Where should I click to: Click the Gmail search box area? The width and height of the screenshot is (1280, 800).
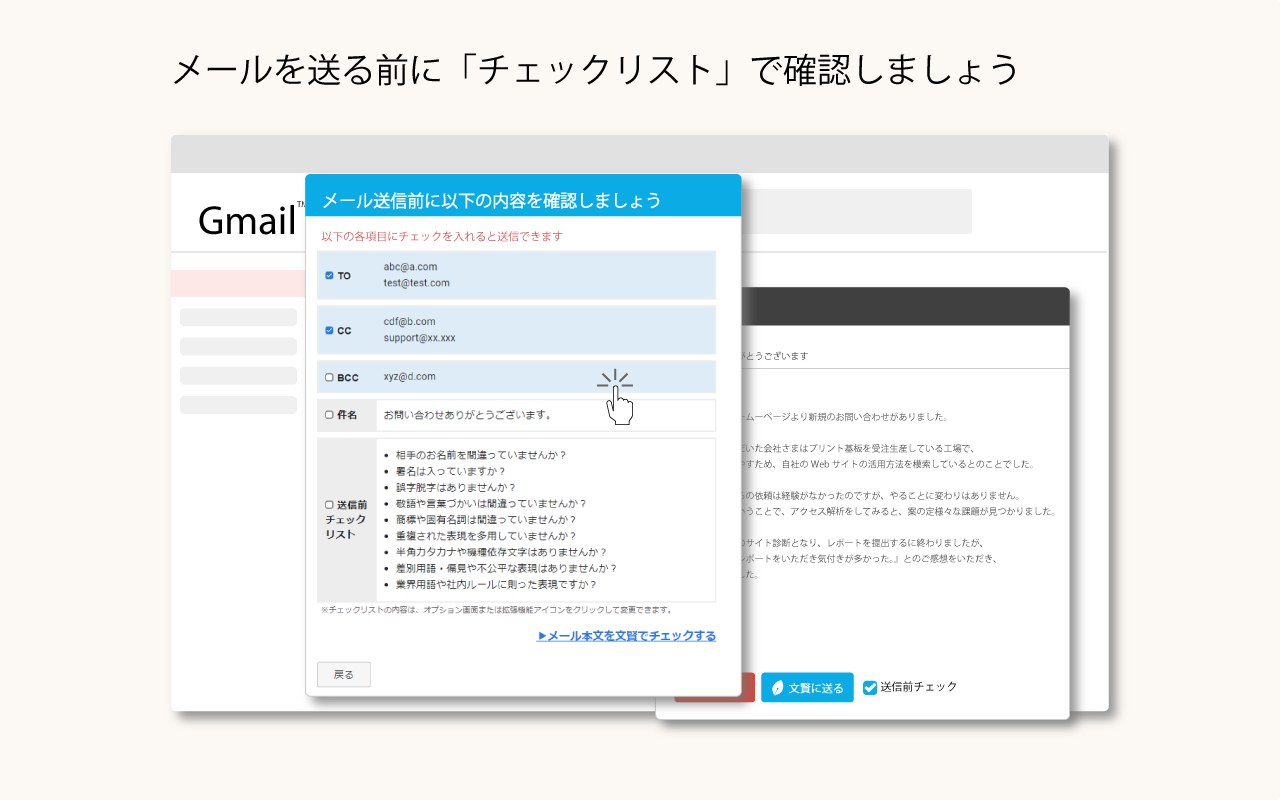[x=860, y=211]
